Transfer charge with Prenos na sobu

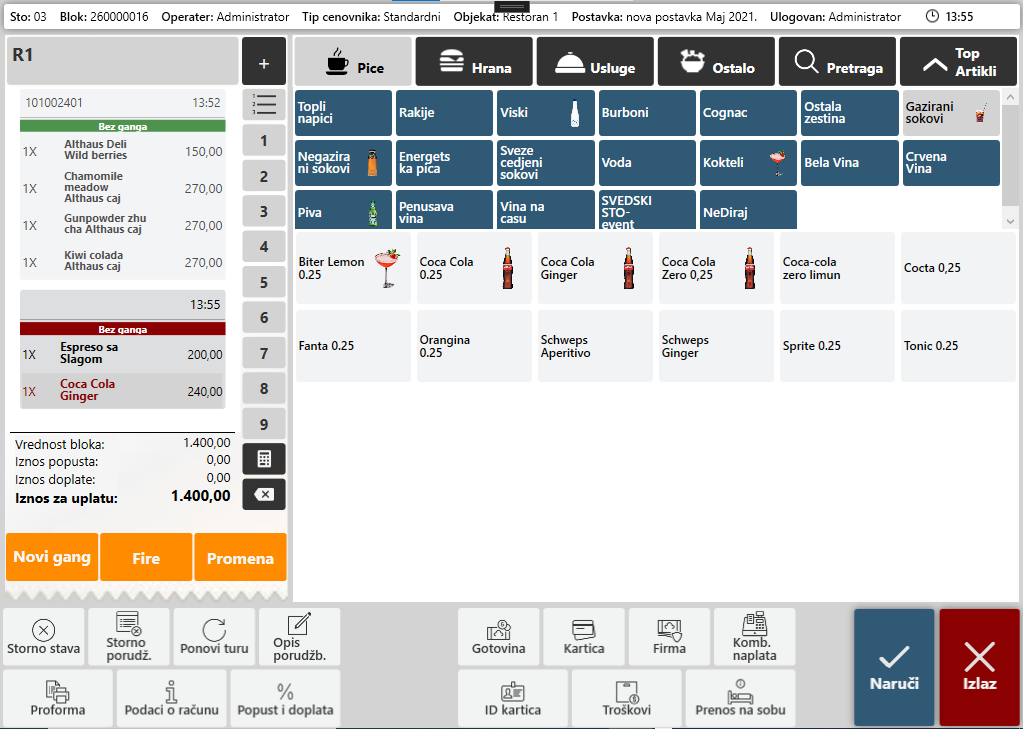point(740,698)
